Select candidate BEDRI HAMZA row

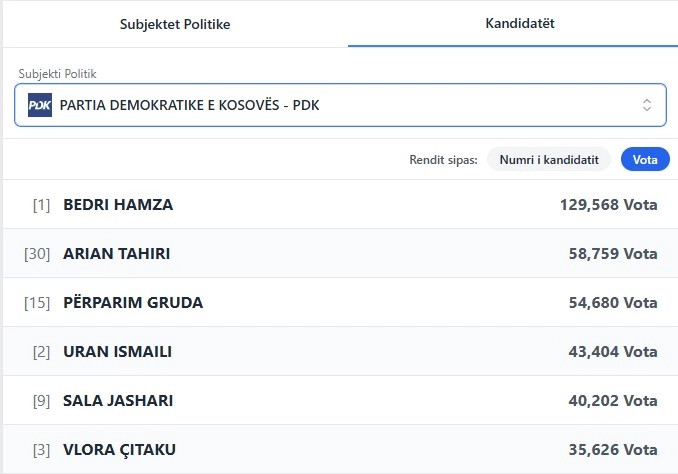(x=340, y=205)
